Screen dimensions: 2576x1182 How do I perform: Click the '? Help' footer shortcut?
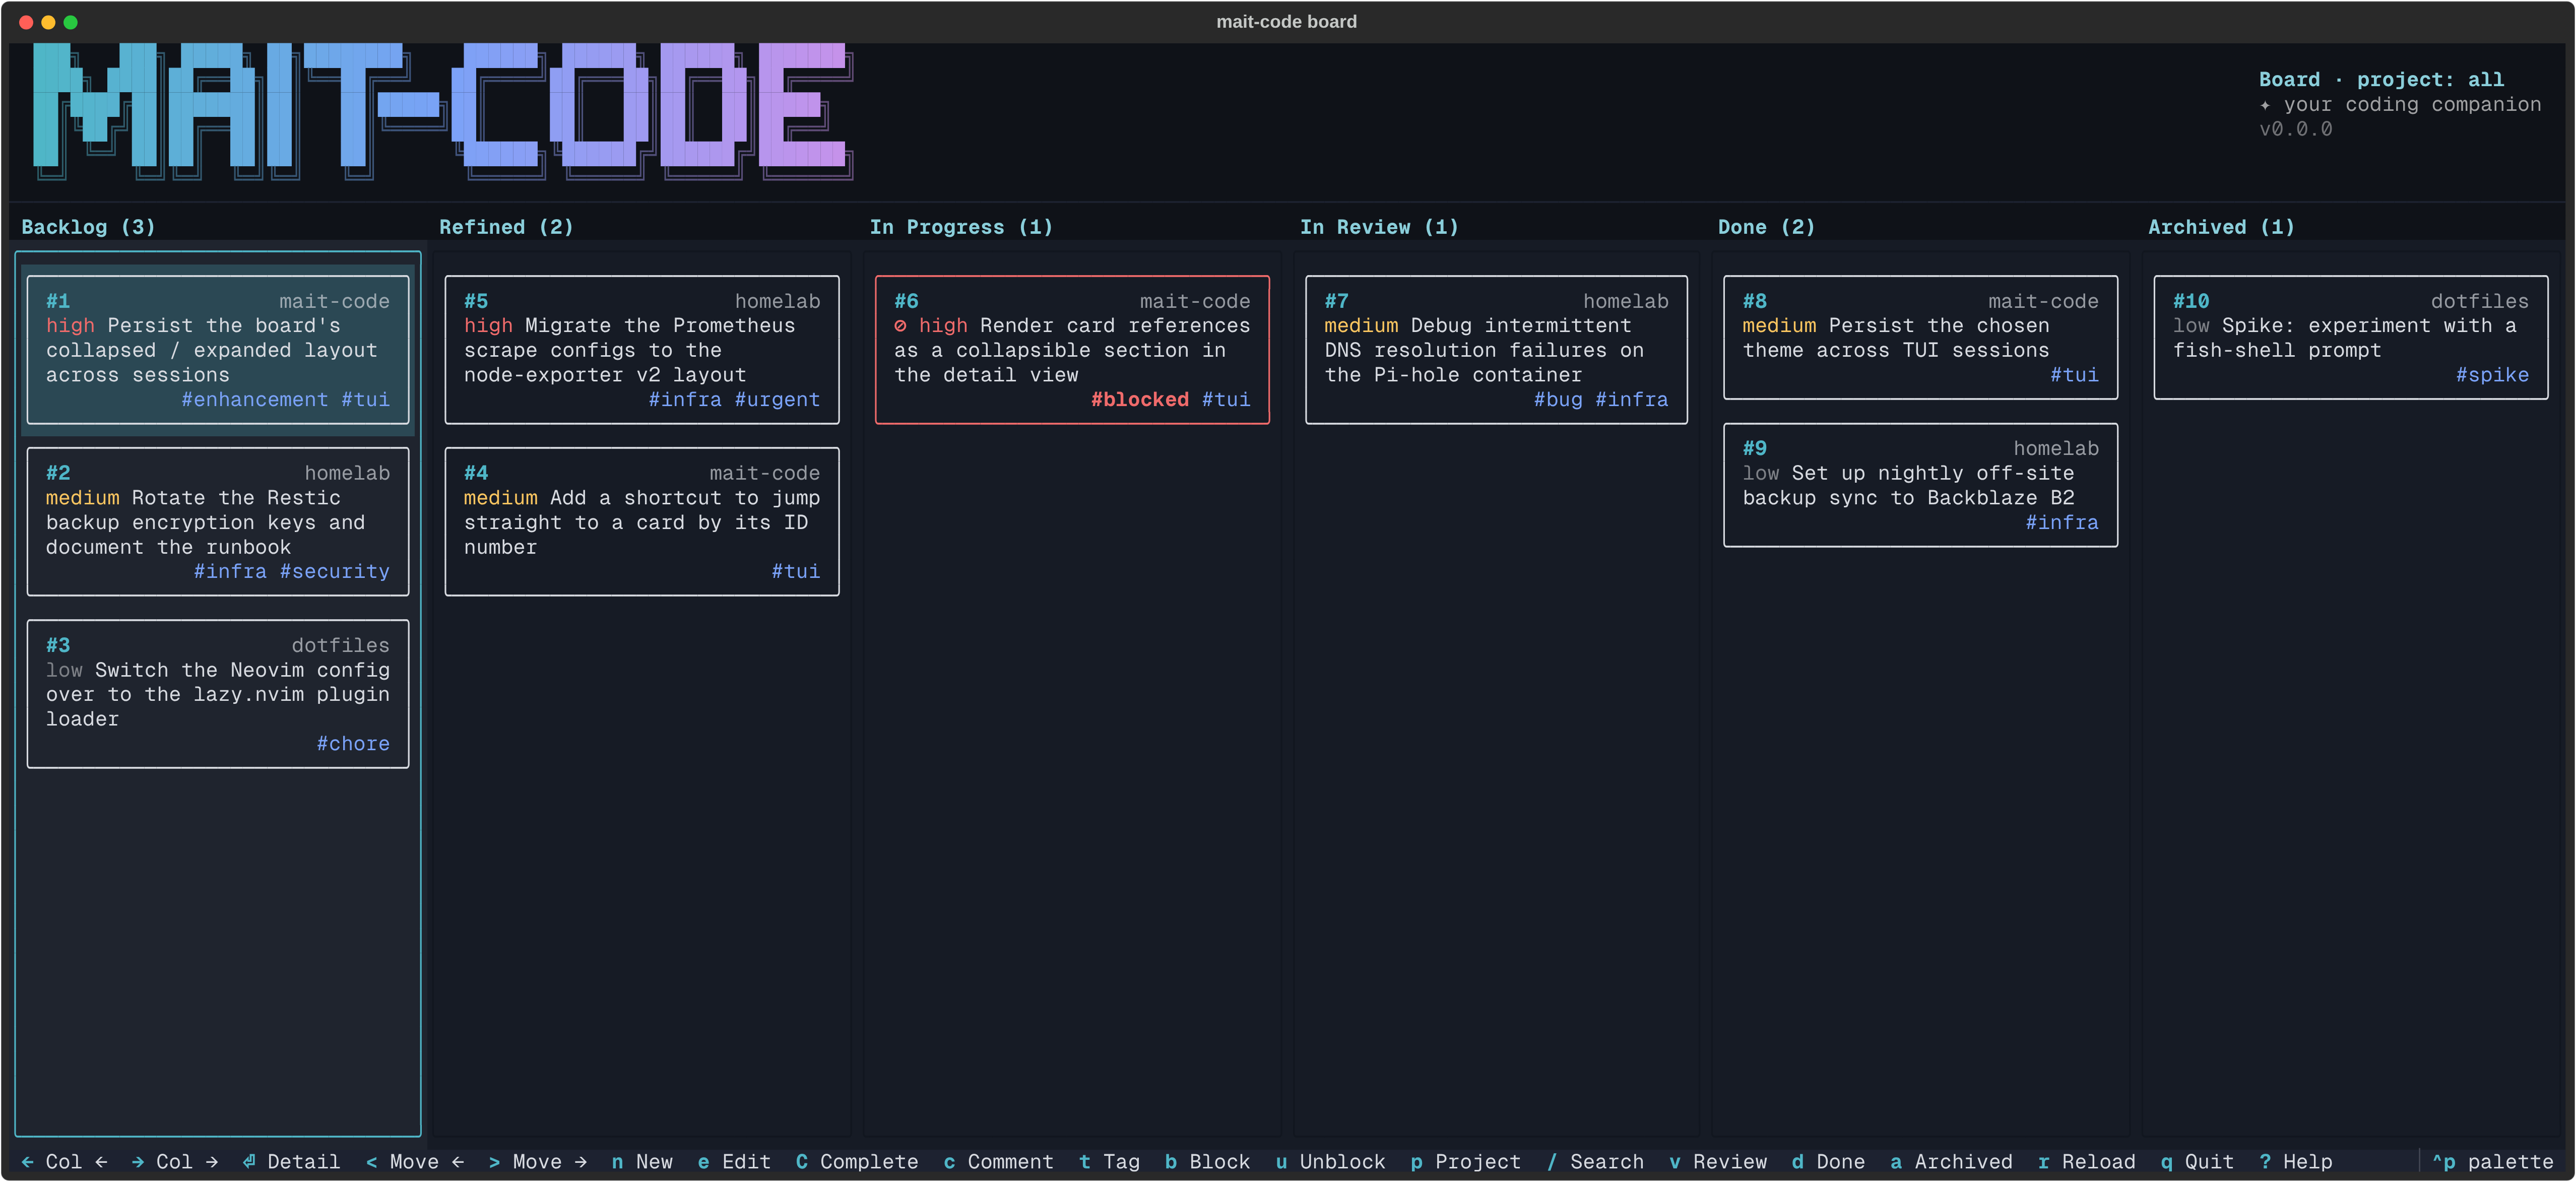[x=2295, y=1162]
